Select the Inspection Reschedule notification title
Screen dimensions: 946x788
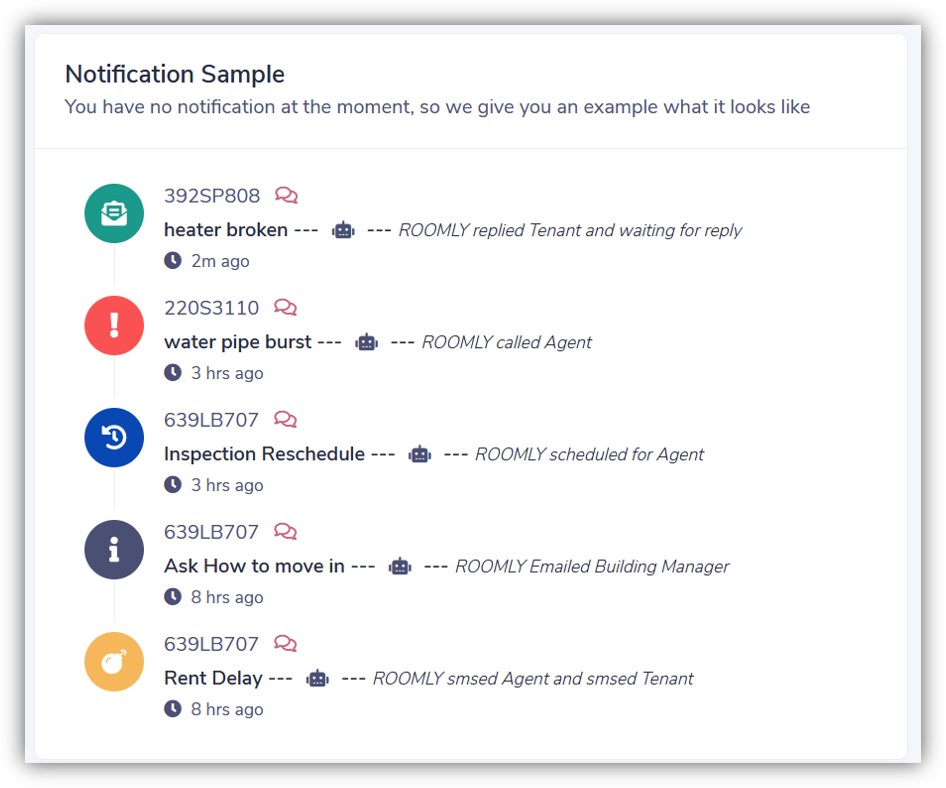[x=264, y=454]
